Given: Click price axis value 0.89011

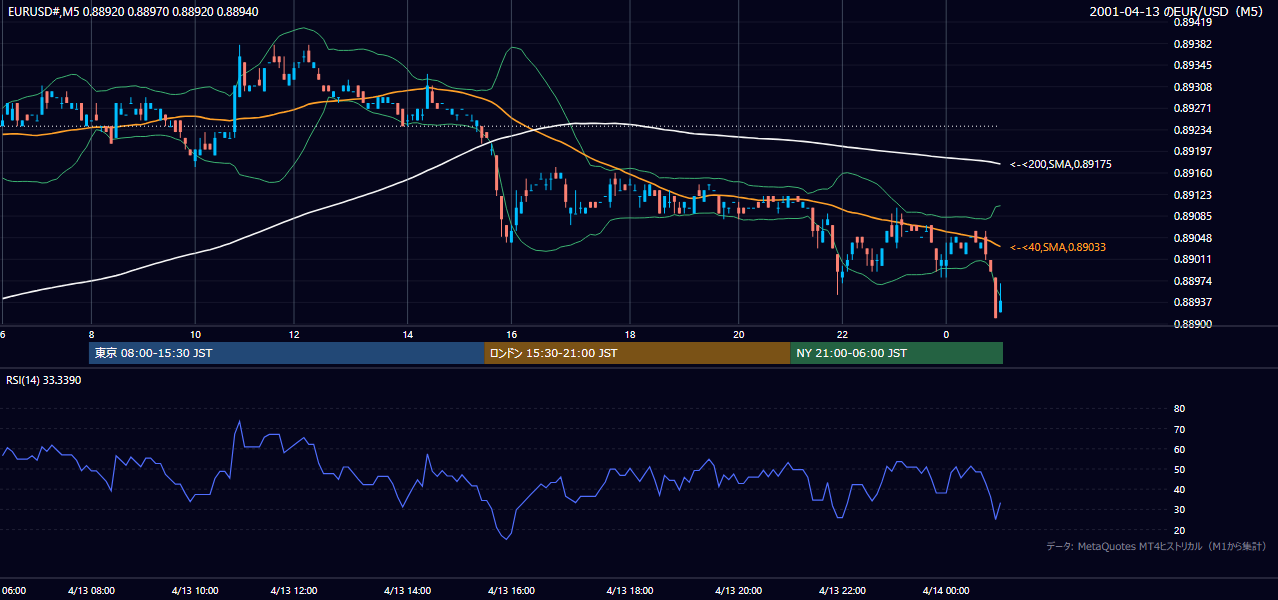Looking at the screenshot, I should click(x=1192, y=259).
